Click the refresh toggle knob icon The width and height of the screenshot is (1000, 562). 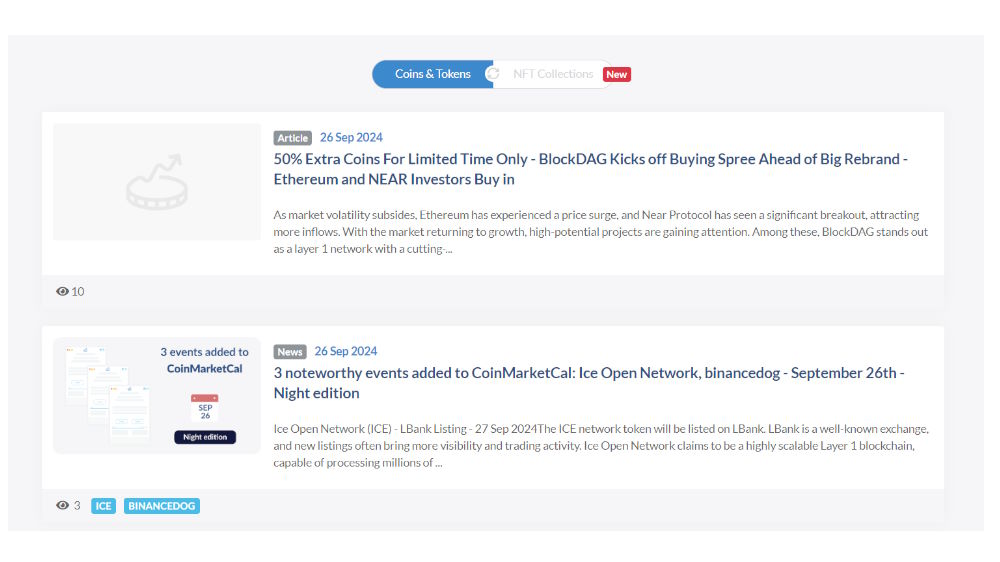click(493, 74)
